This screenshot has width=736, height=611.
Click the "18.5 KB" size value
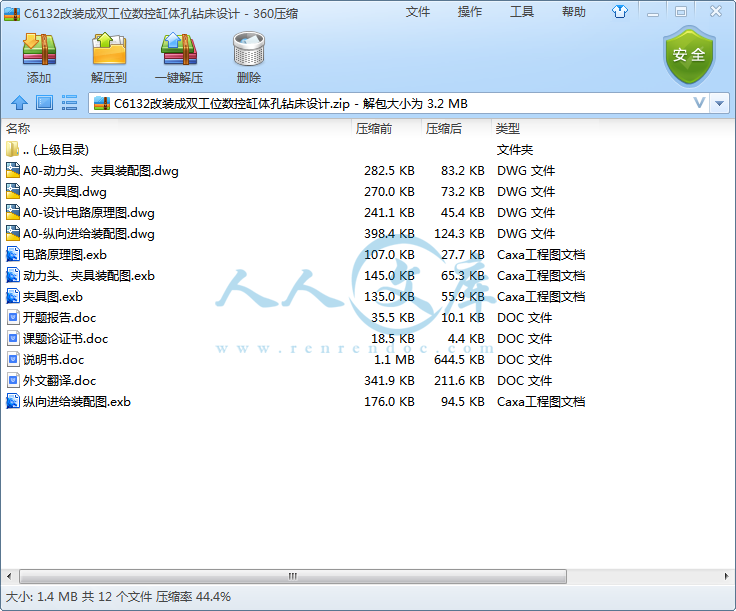pos(392,339)
